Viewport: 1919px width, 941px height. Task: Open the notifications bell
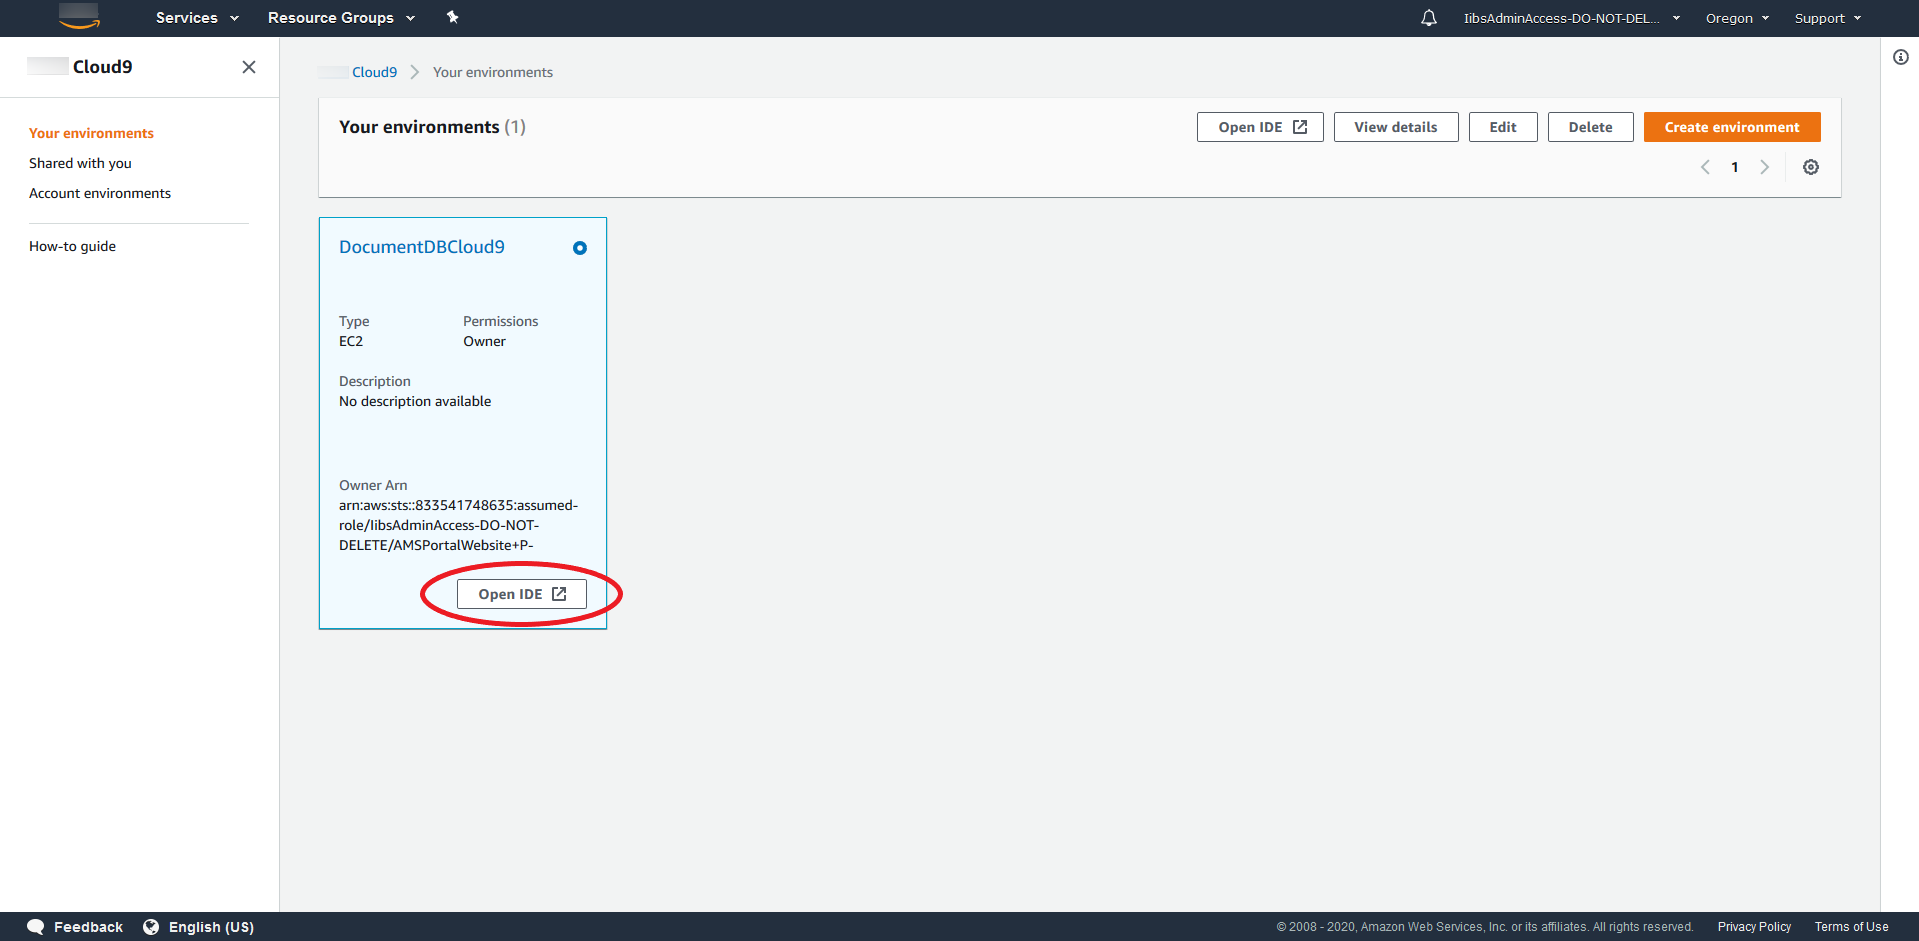point(1428,18)
